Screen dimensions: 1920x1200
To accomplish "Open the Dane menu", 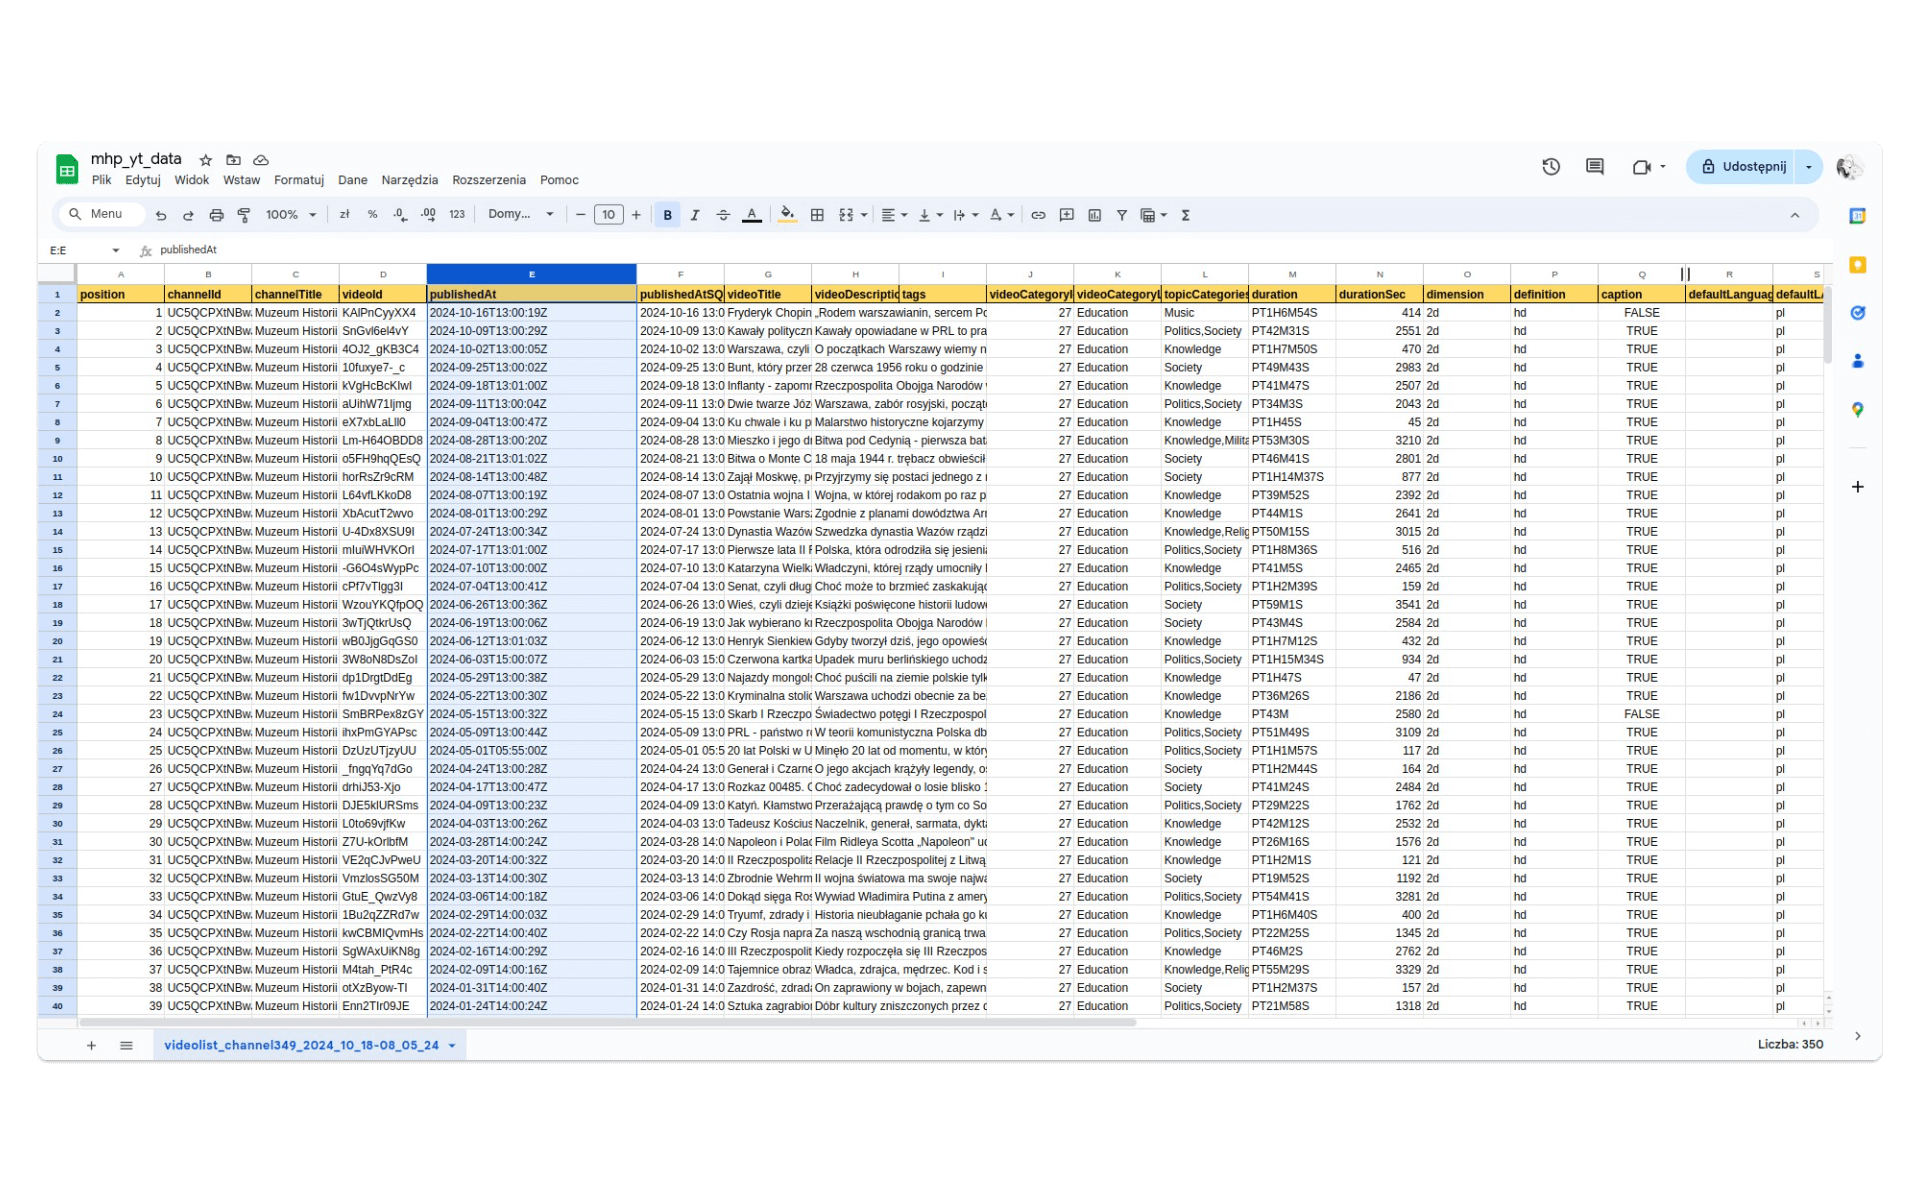I will (353, 180).
